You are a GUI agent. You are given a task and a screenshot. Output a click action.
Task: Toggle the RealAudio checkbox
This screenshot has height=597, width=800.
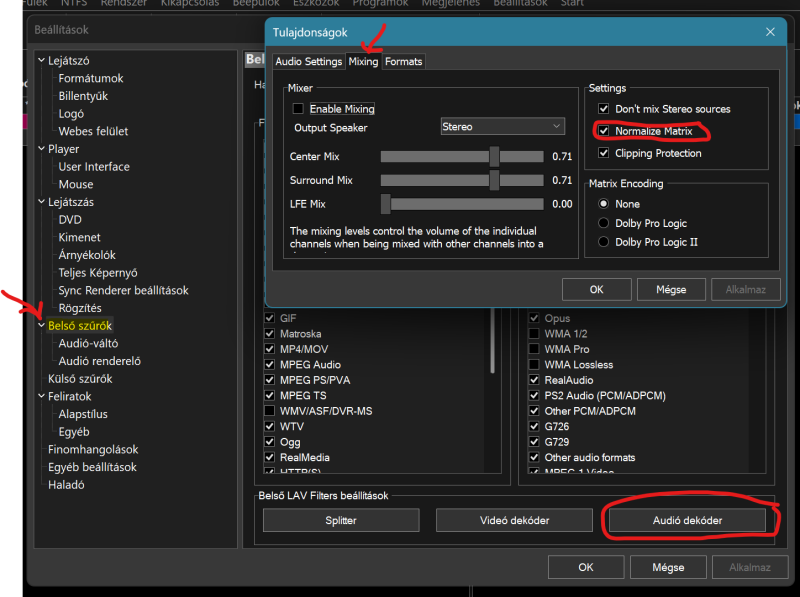534,380
